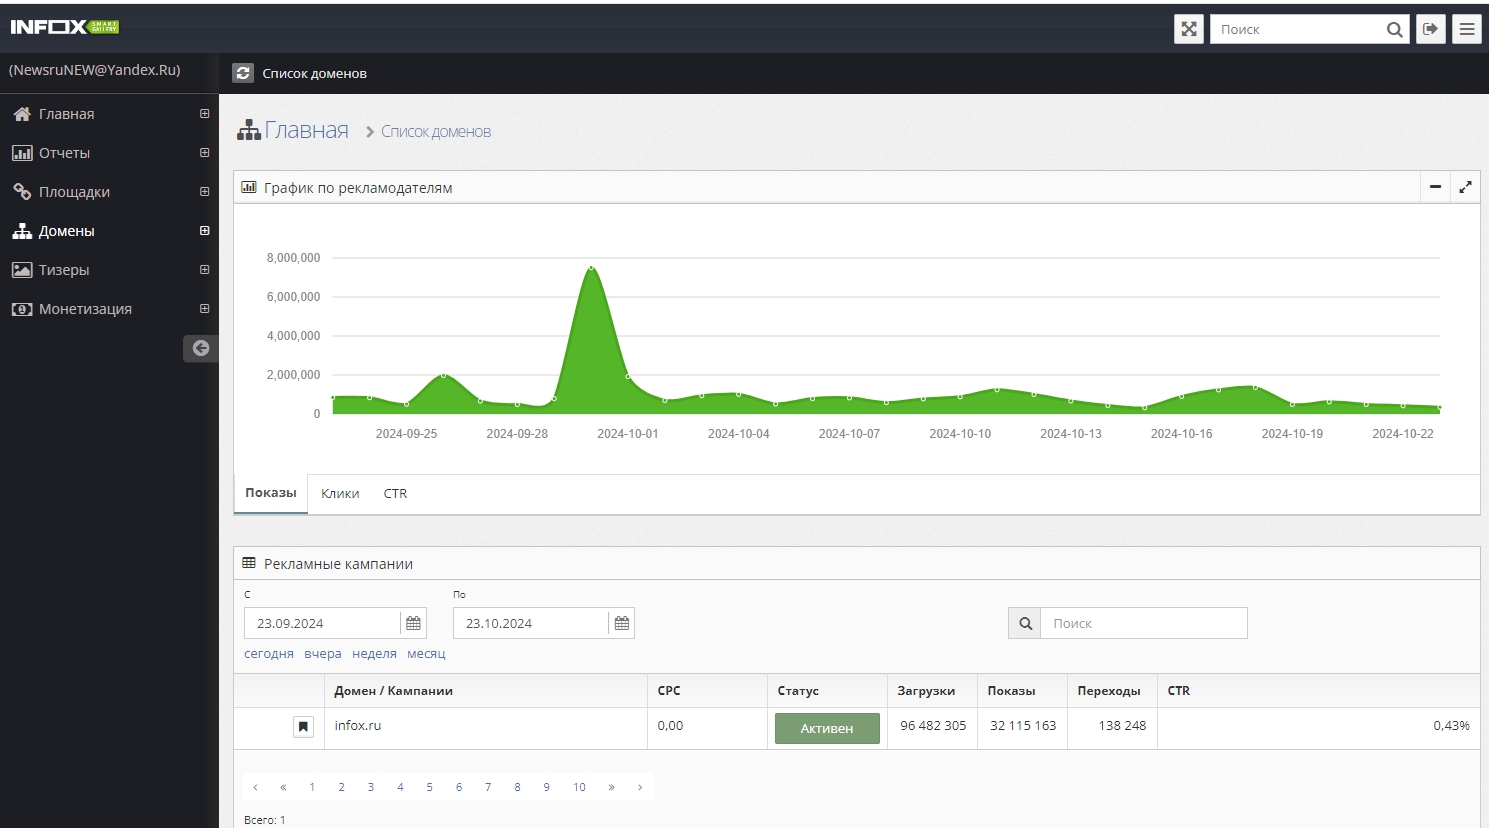This screenshot has width=1489, height=828.
Task: Click the неделя date range link
Action: point(374,654)
